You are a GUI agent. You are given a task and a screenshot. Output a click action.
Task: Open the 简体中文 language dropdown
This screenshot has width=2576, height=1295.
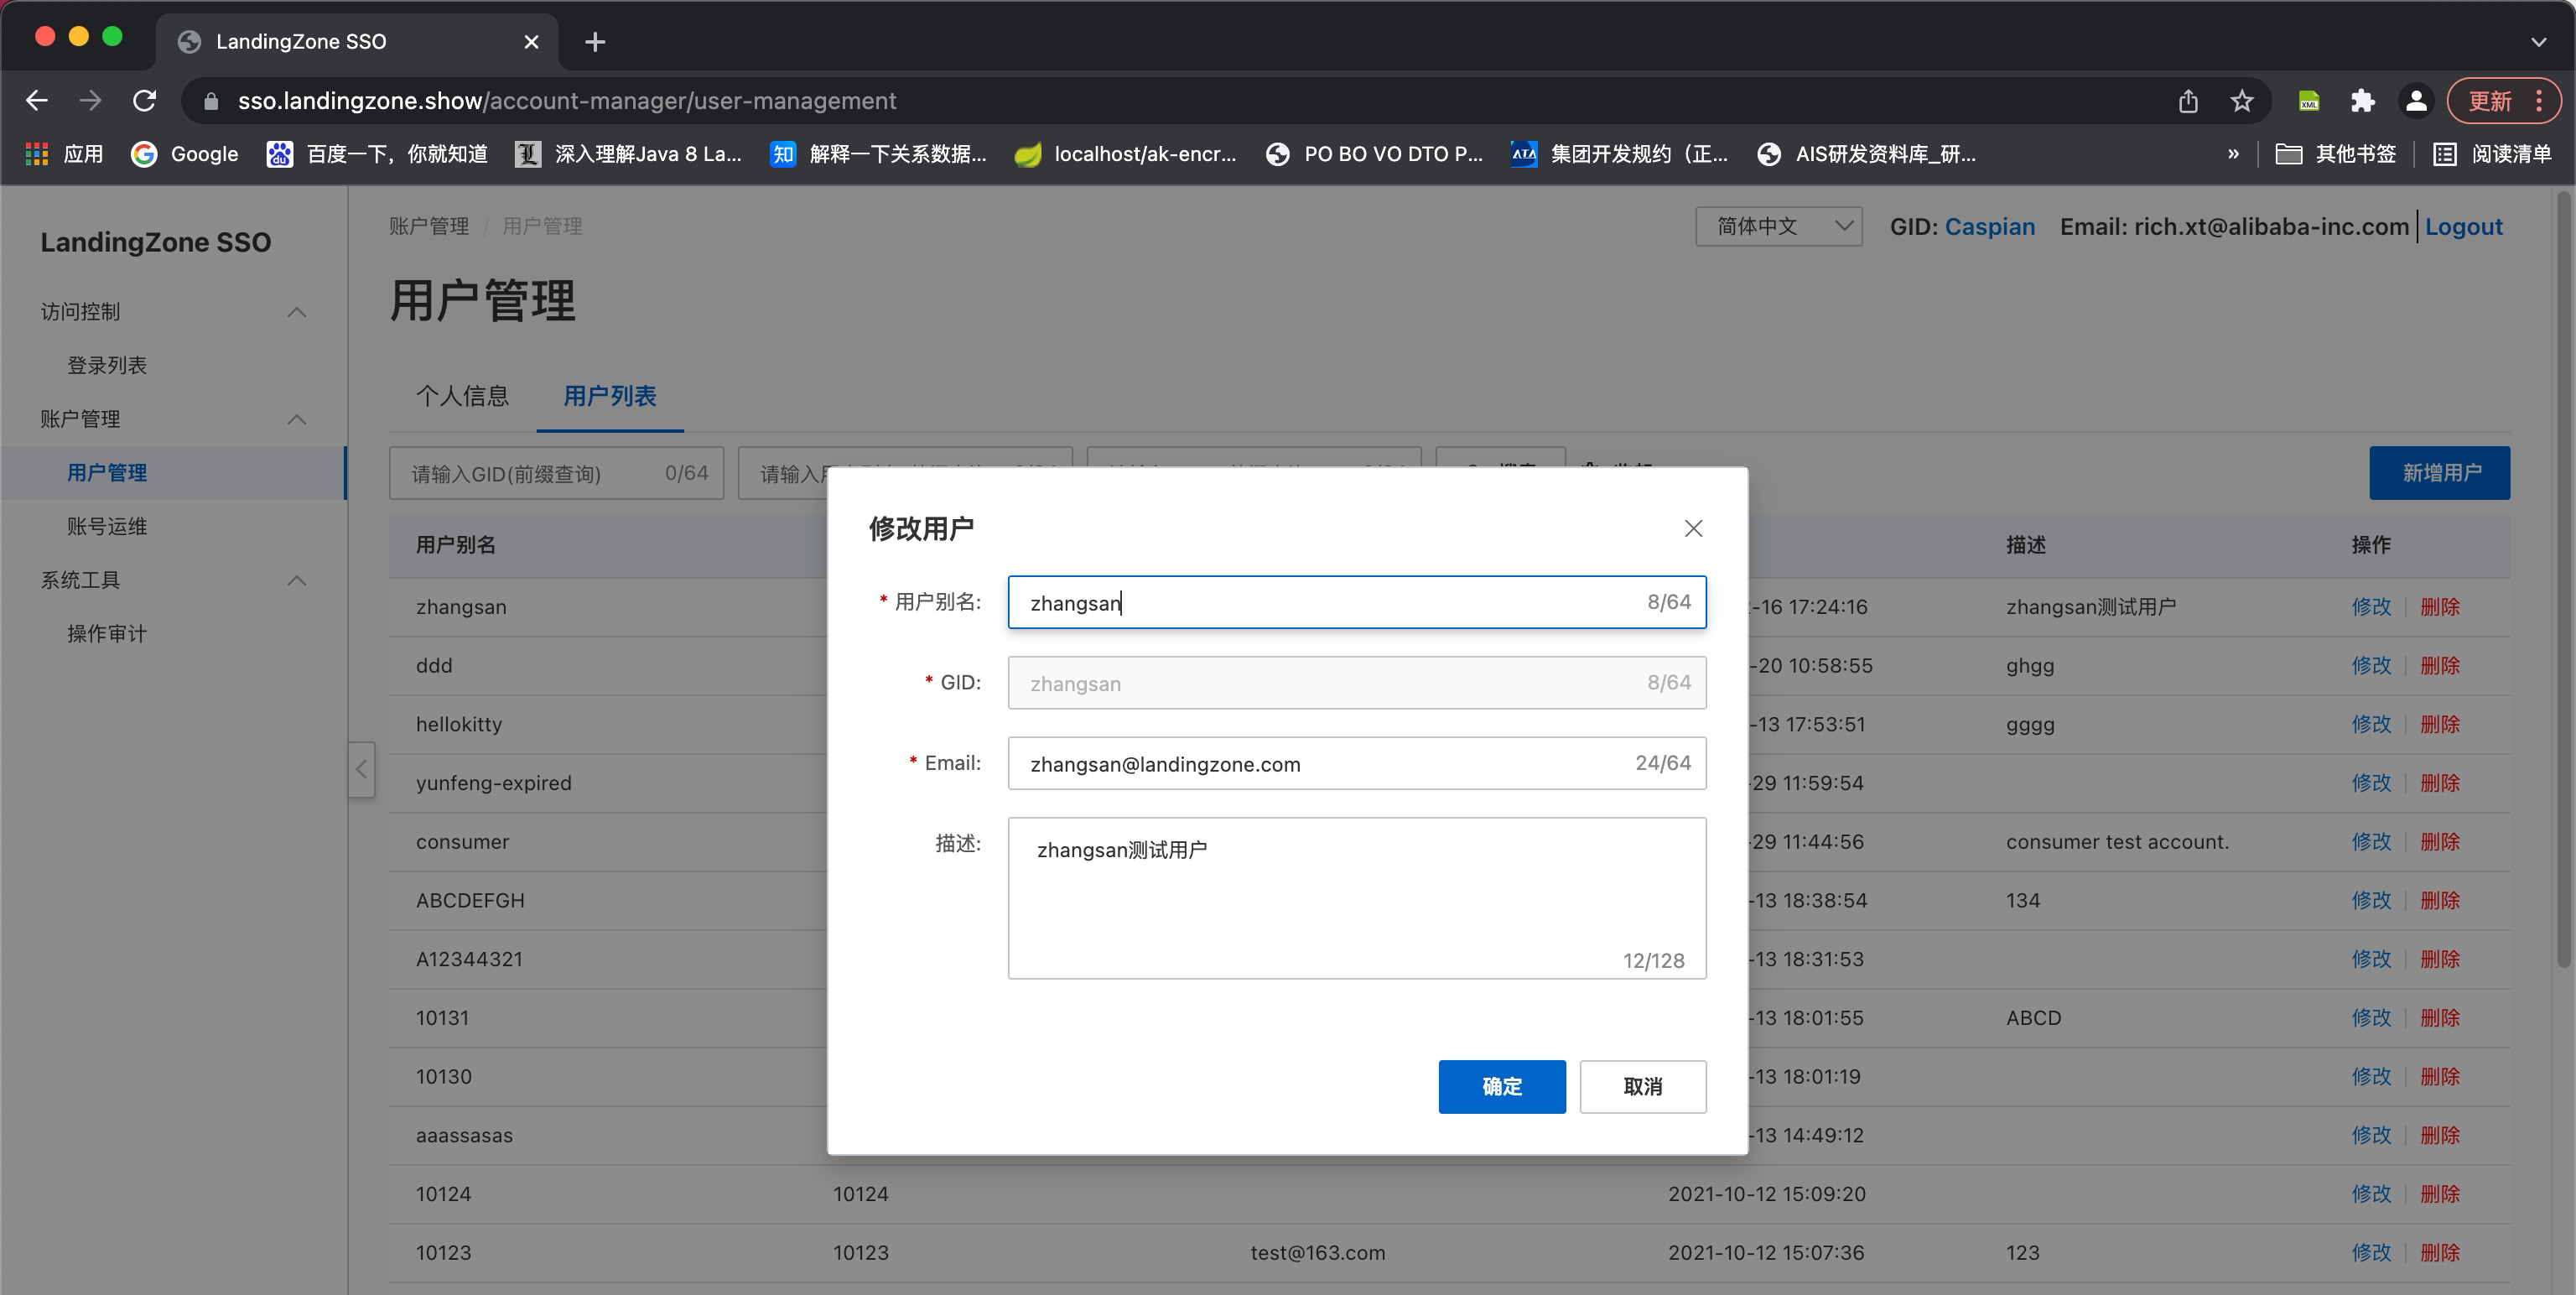[1778, 227]
